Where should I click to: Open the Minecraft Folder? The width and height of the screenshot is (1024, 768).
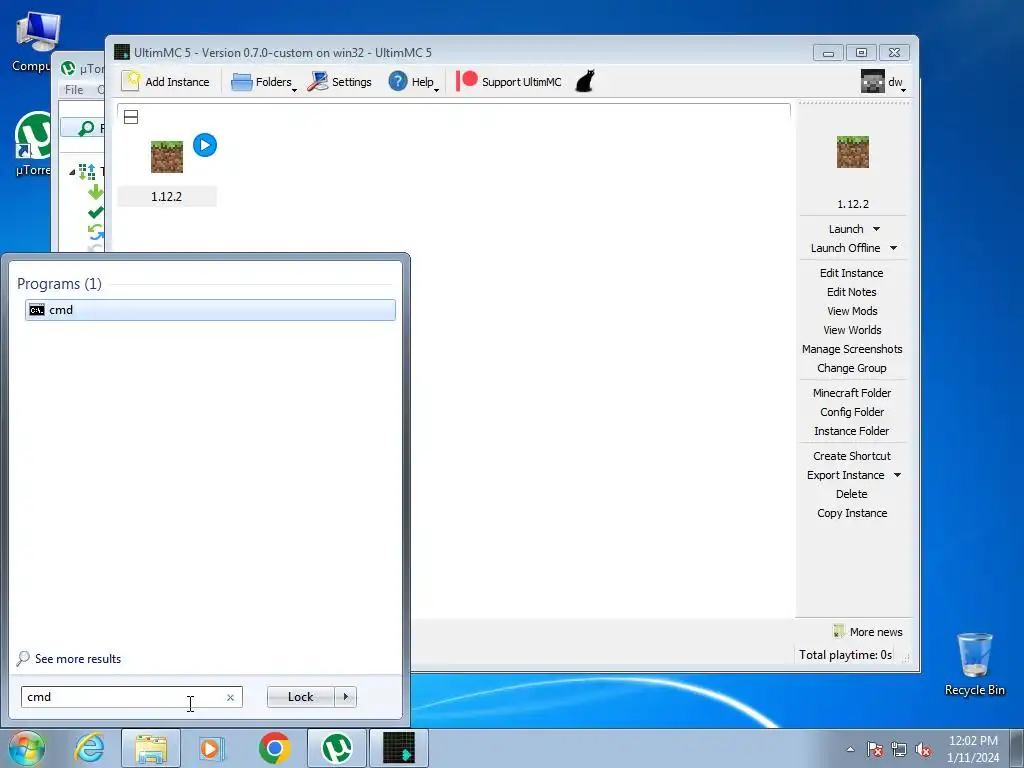click(x=852, y=392)
